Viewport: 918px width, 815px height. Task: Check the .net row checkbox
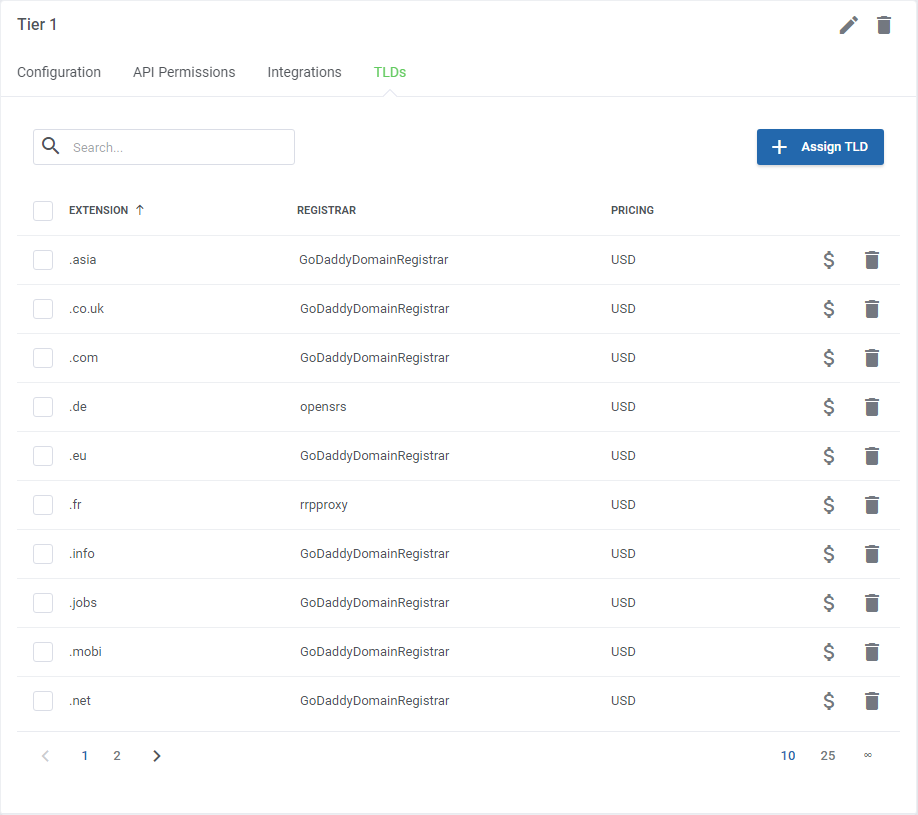click(x=43, y=701)
